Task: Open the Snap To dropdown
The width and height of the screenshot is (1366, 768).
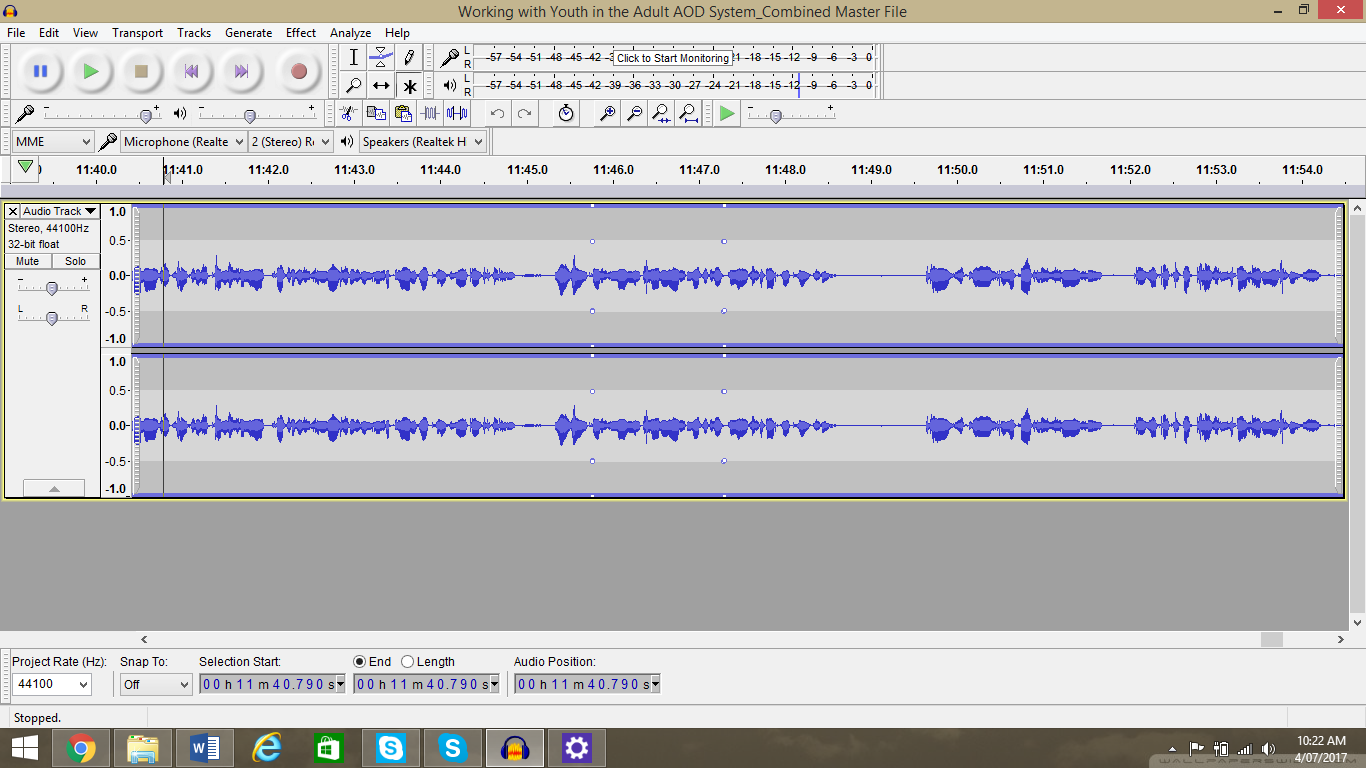Action: point(155,684)
